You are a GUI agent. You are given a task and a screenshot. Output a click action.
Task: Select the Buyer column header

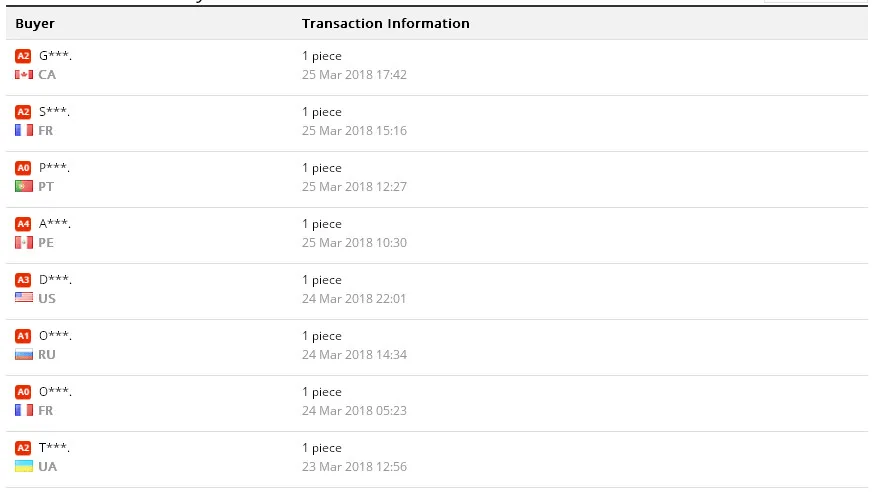click(x=35, y=23)
